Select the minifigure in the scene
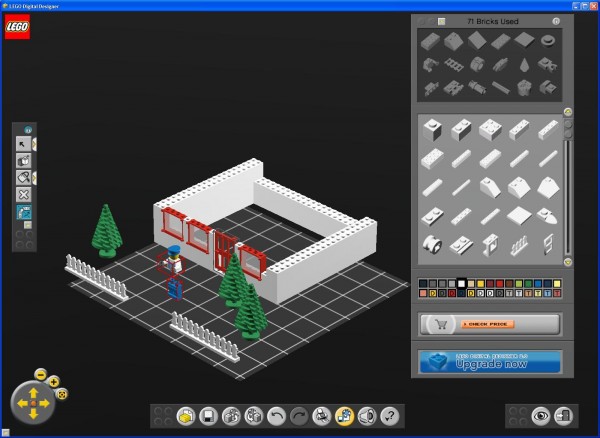600x438 pixels. click(x=173, y=259)
